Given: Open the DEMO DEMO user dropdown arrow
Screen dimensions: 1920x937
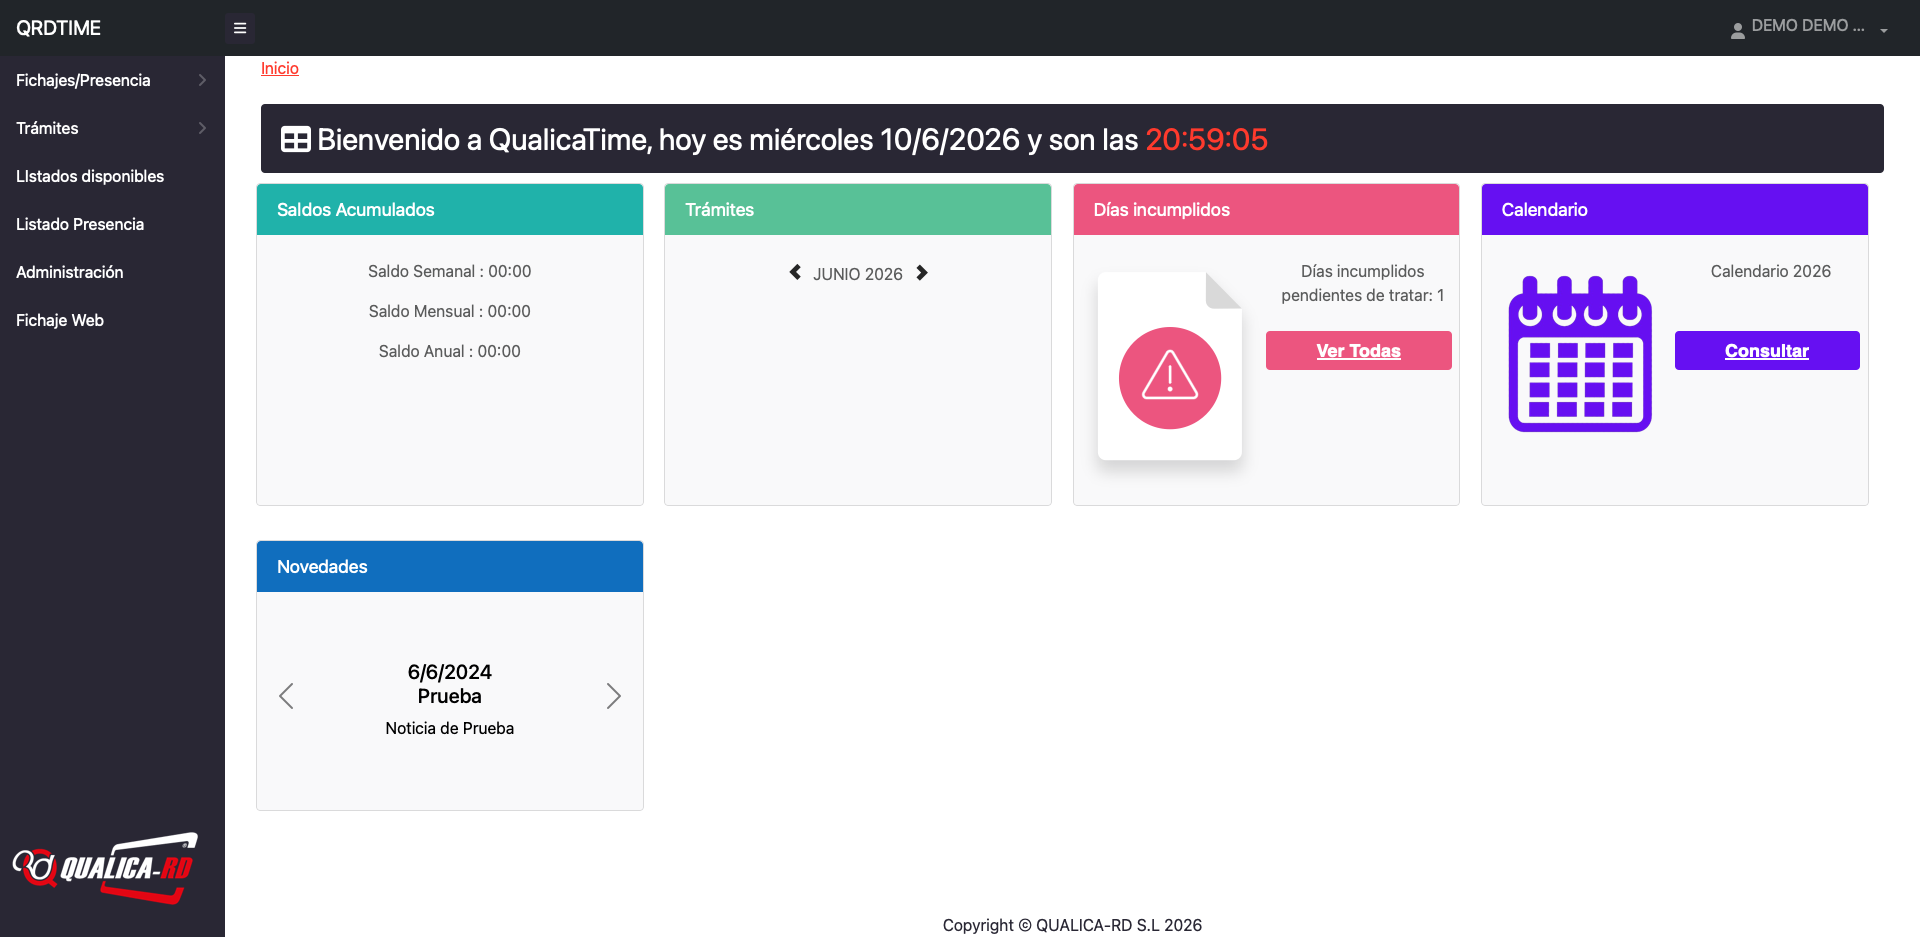Looking at the screenshot, I should (1884, 31).
